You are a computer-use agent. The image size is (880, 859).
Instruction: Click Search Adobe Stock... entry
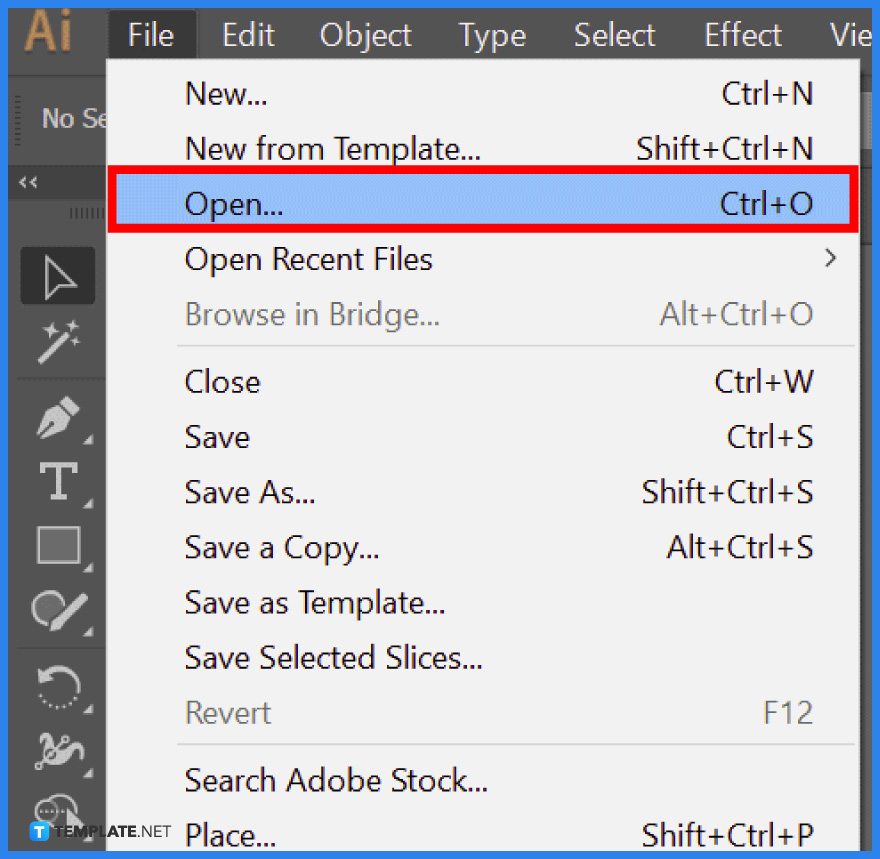pos(483,780)
